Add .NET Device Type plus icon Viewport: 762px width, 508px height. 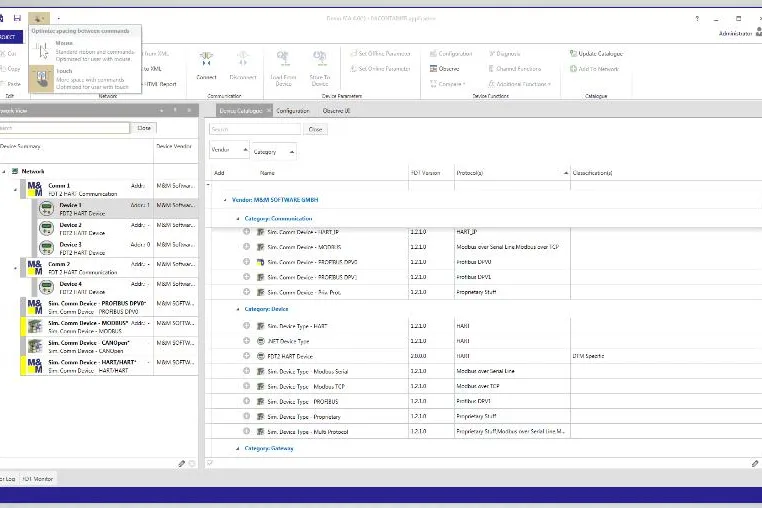point(246,341)
